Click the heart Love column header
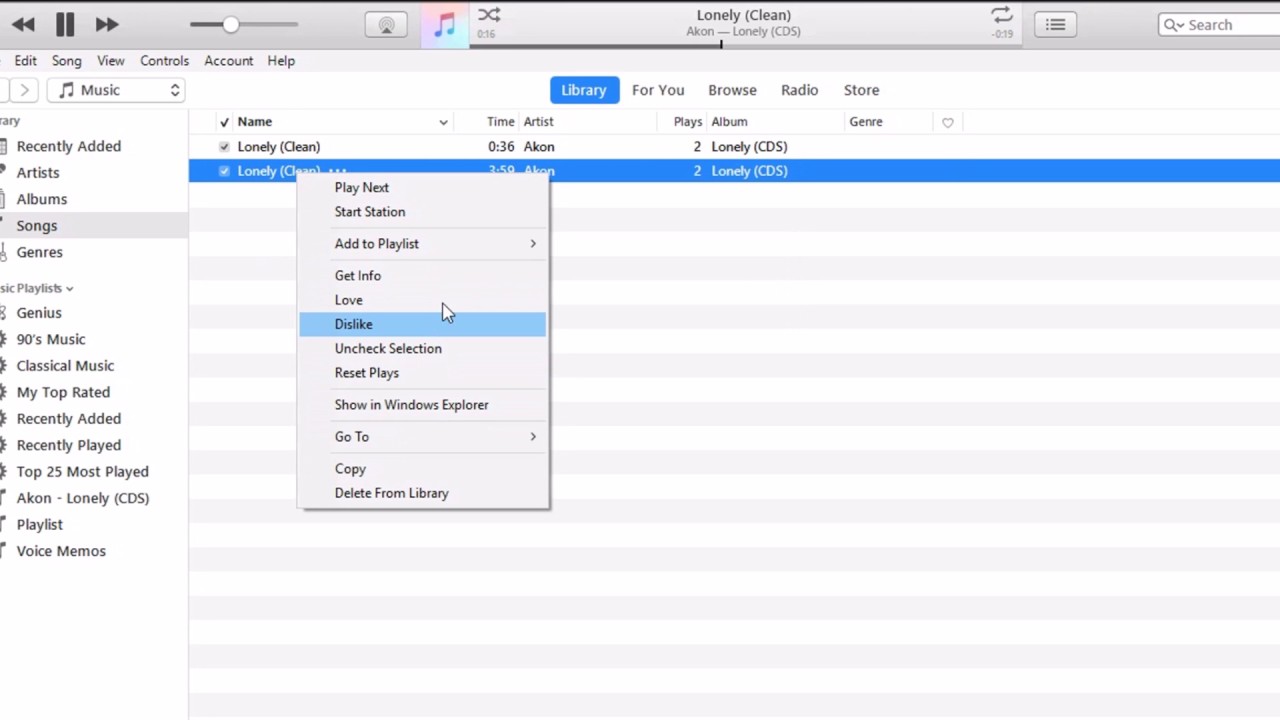Screen dimensions: 1280x720 (x=947, y=122)
